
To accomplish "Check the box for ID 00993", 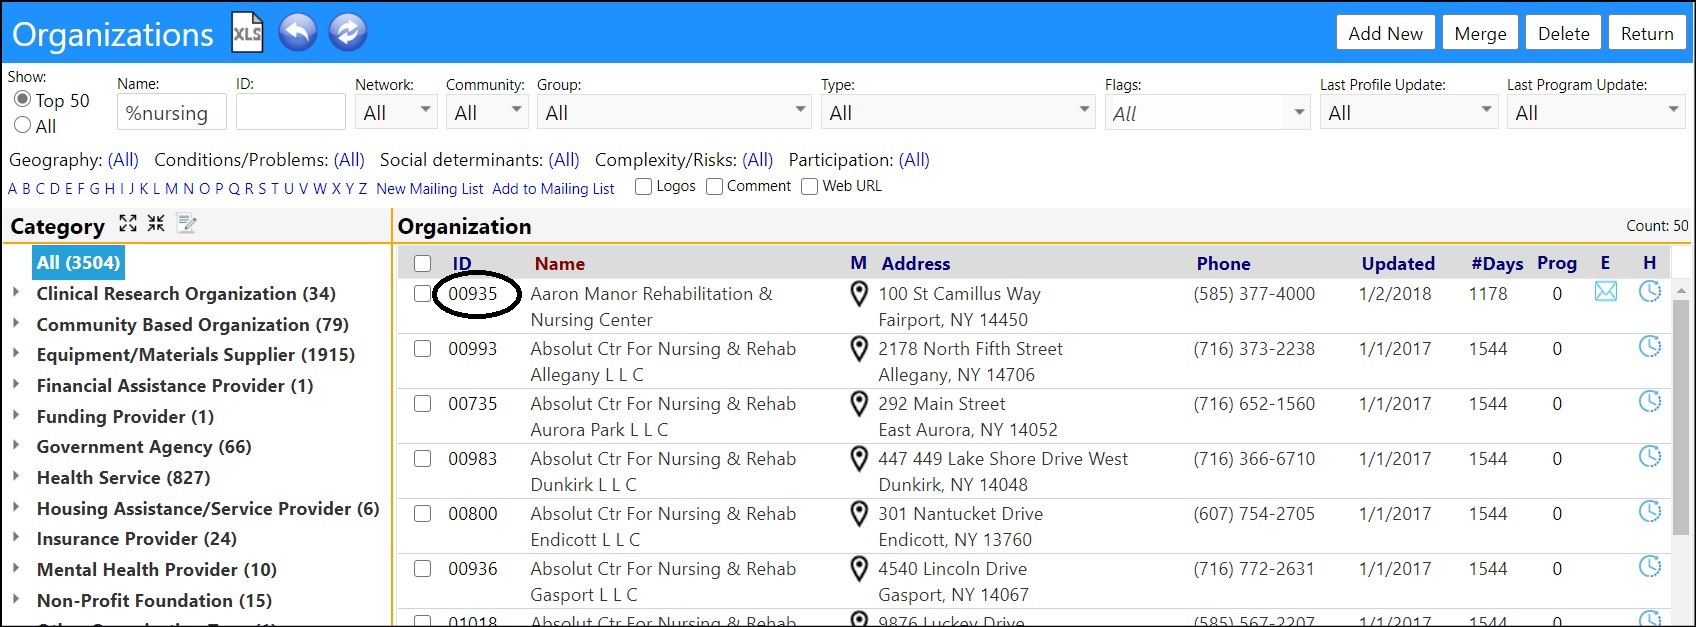I will (422, 349).
